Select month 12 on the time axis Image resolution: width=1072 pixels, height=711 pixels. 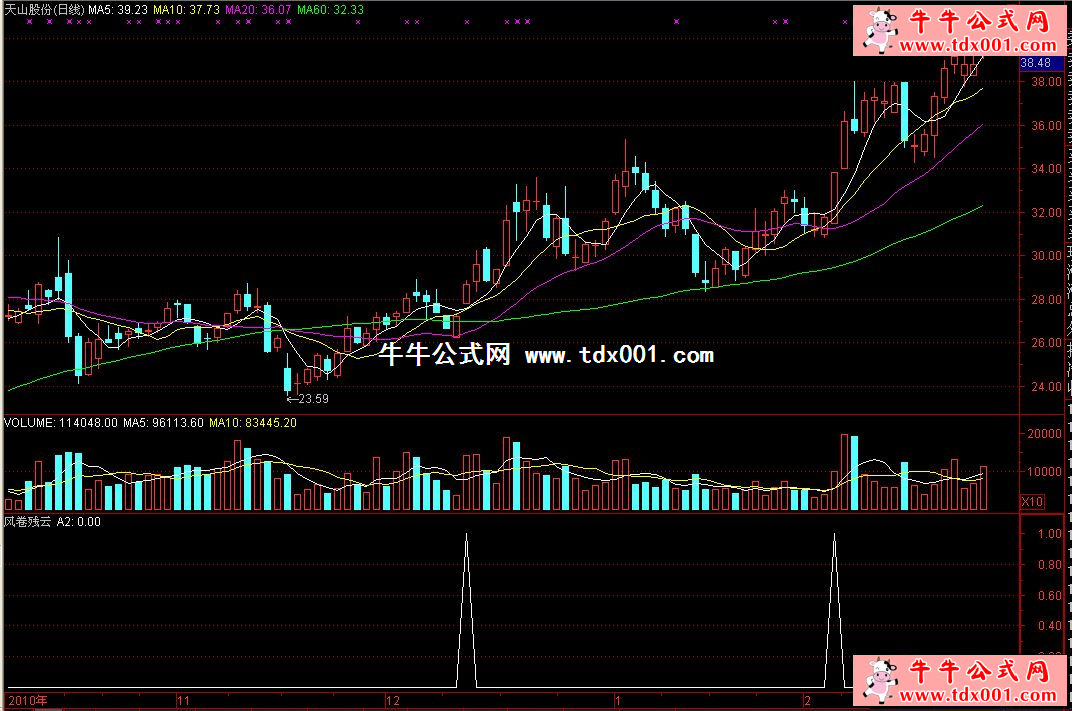391,700
